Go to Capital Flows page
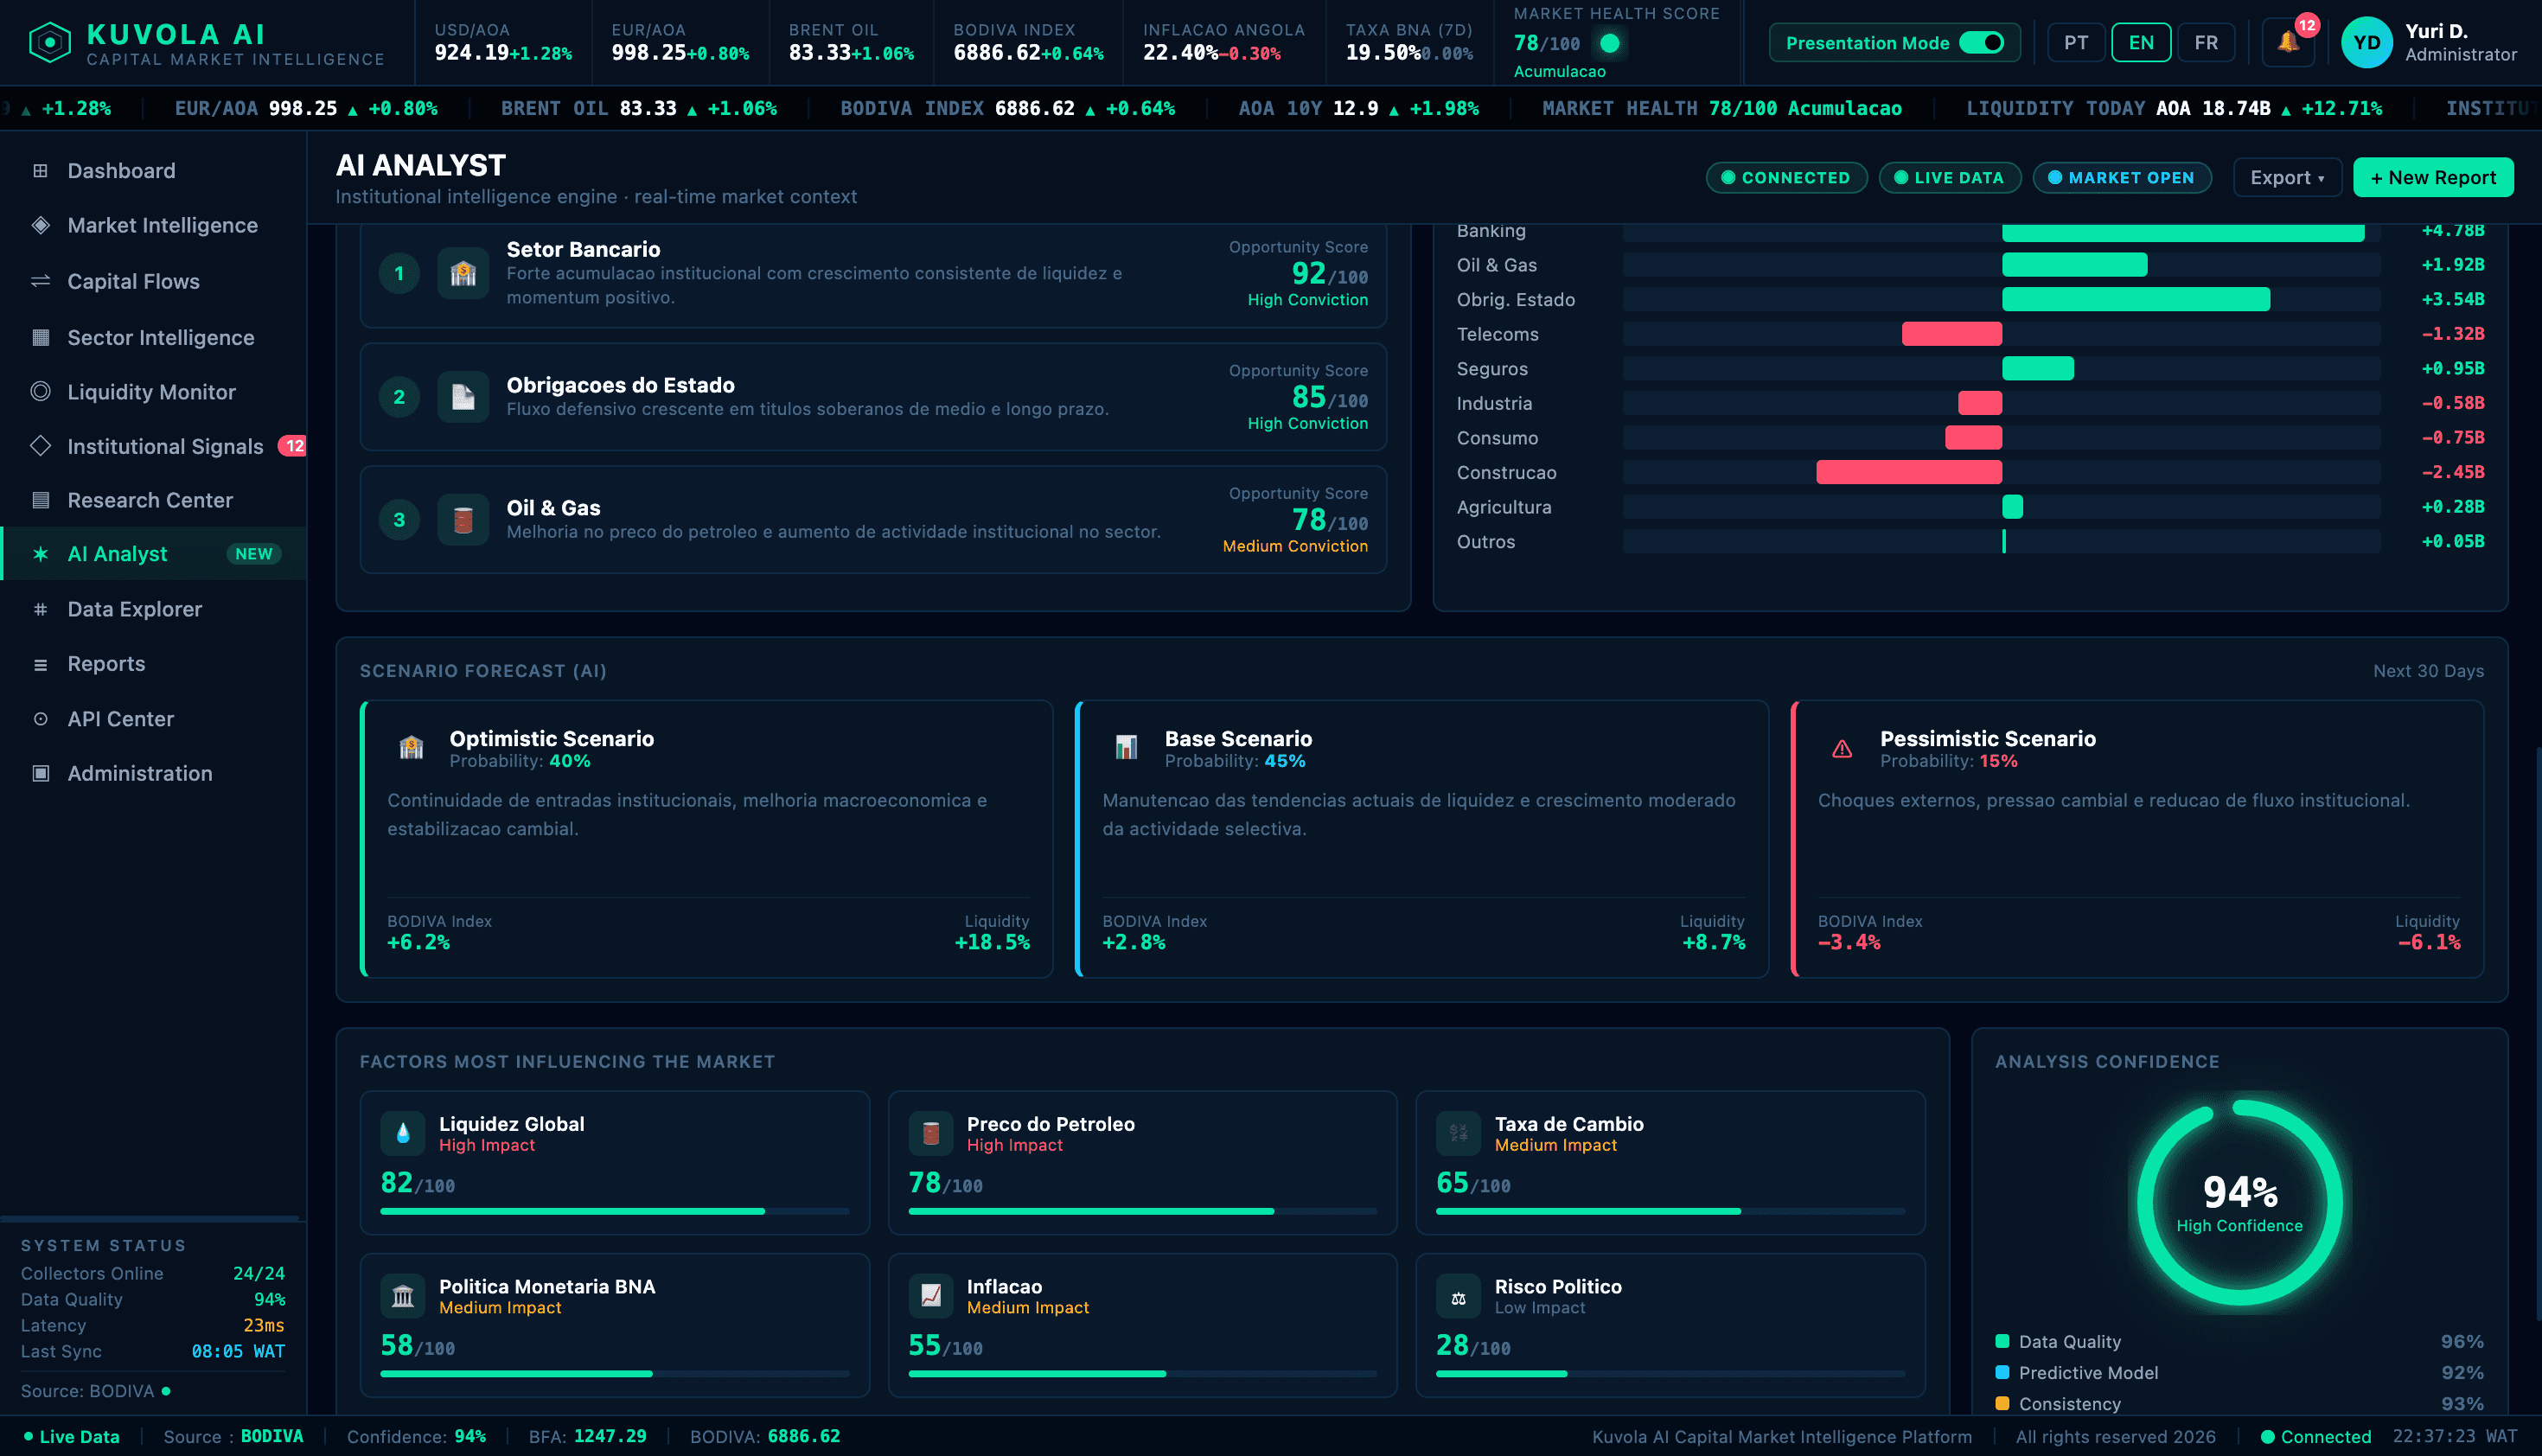The height and width of the screenshot is (1456, 2542). pos(153,282)
